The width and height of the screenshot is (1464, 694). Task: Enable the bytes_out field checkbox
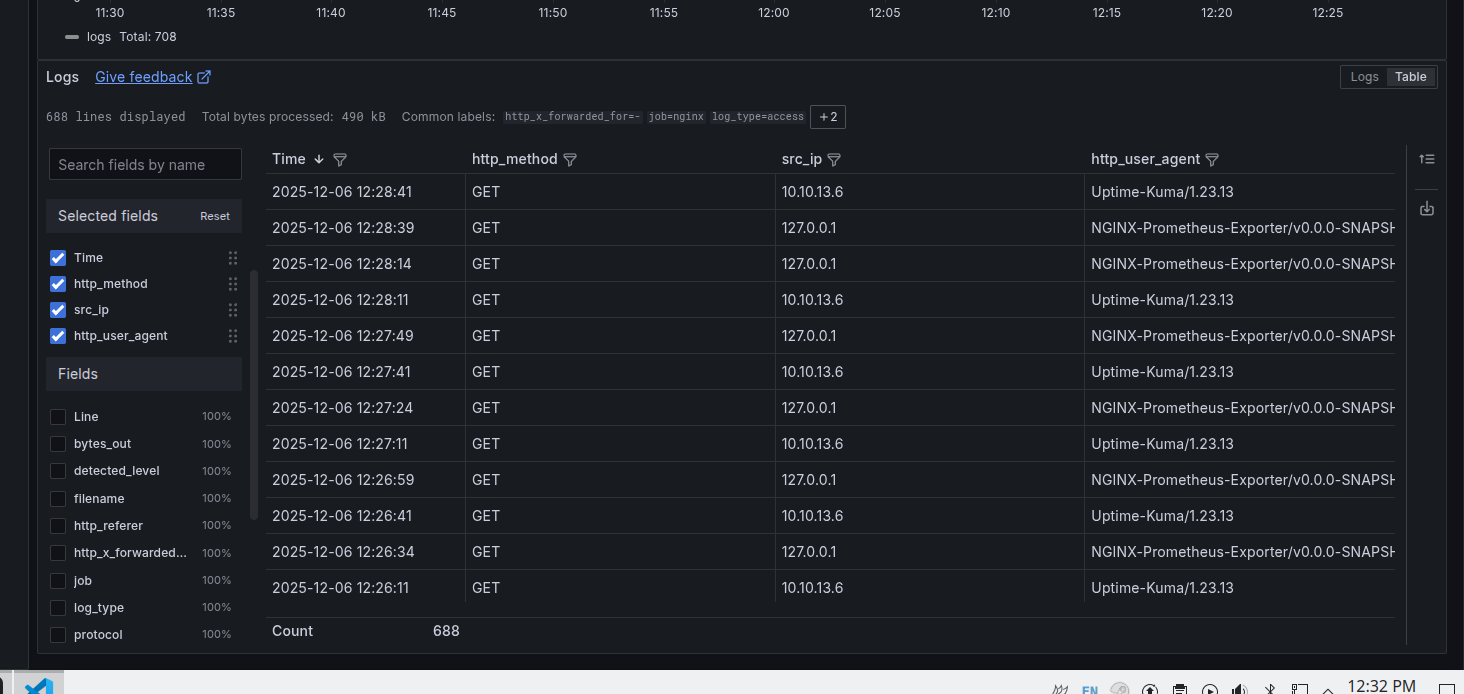58,444
